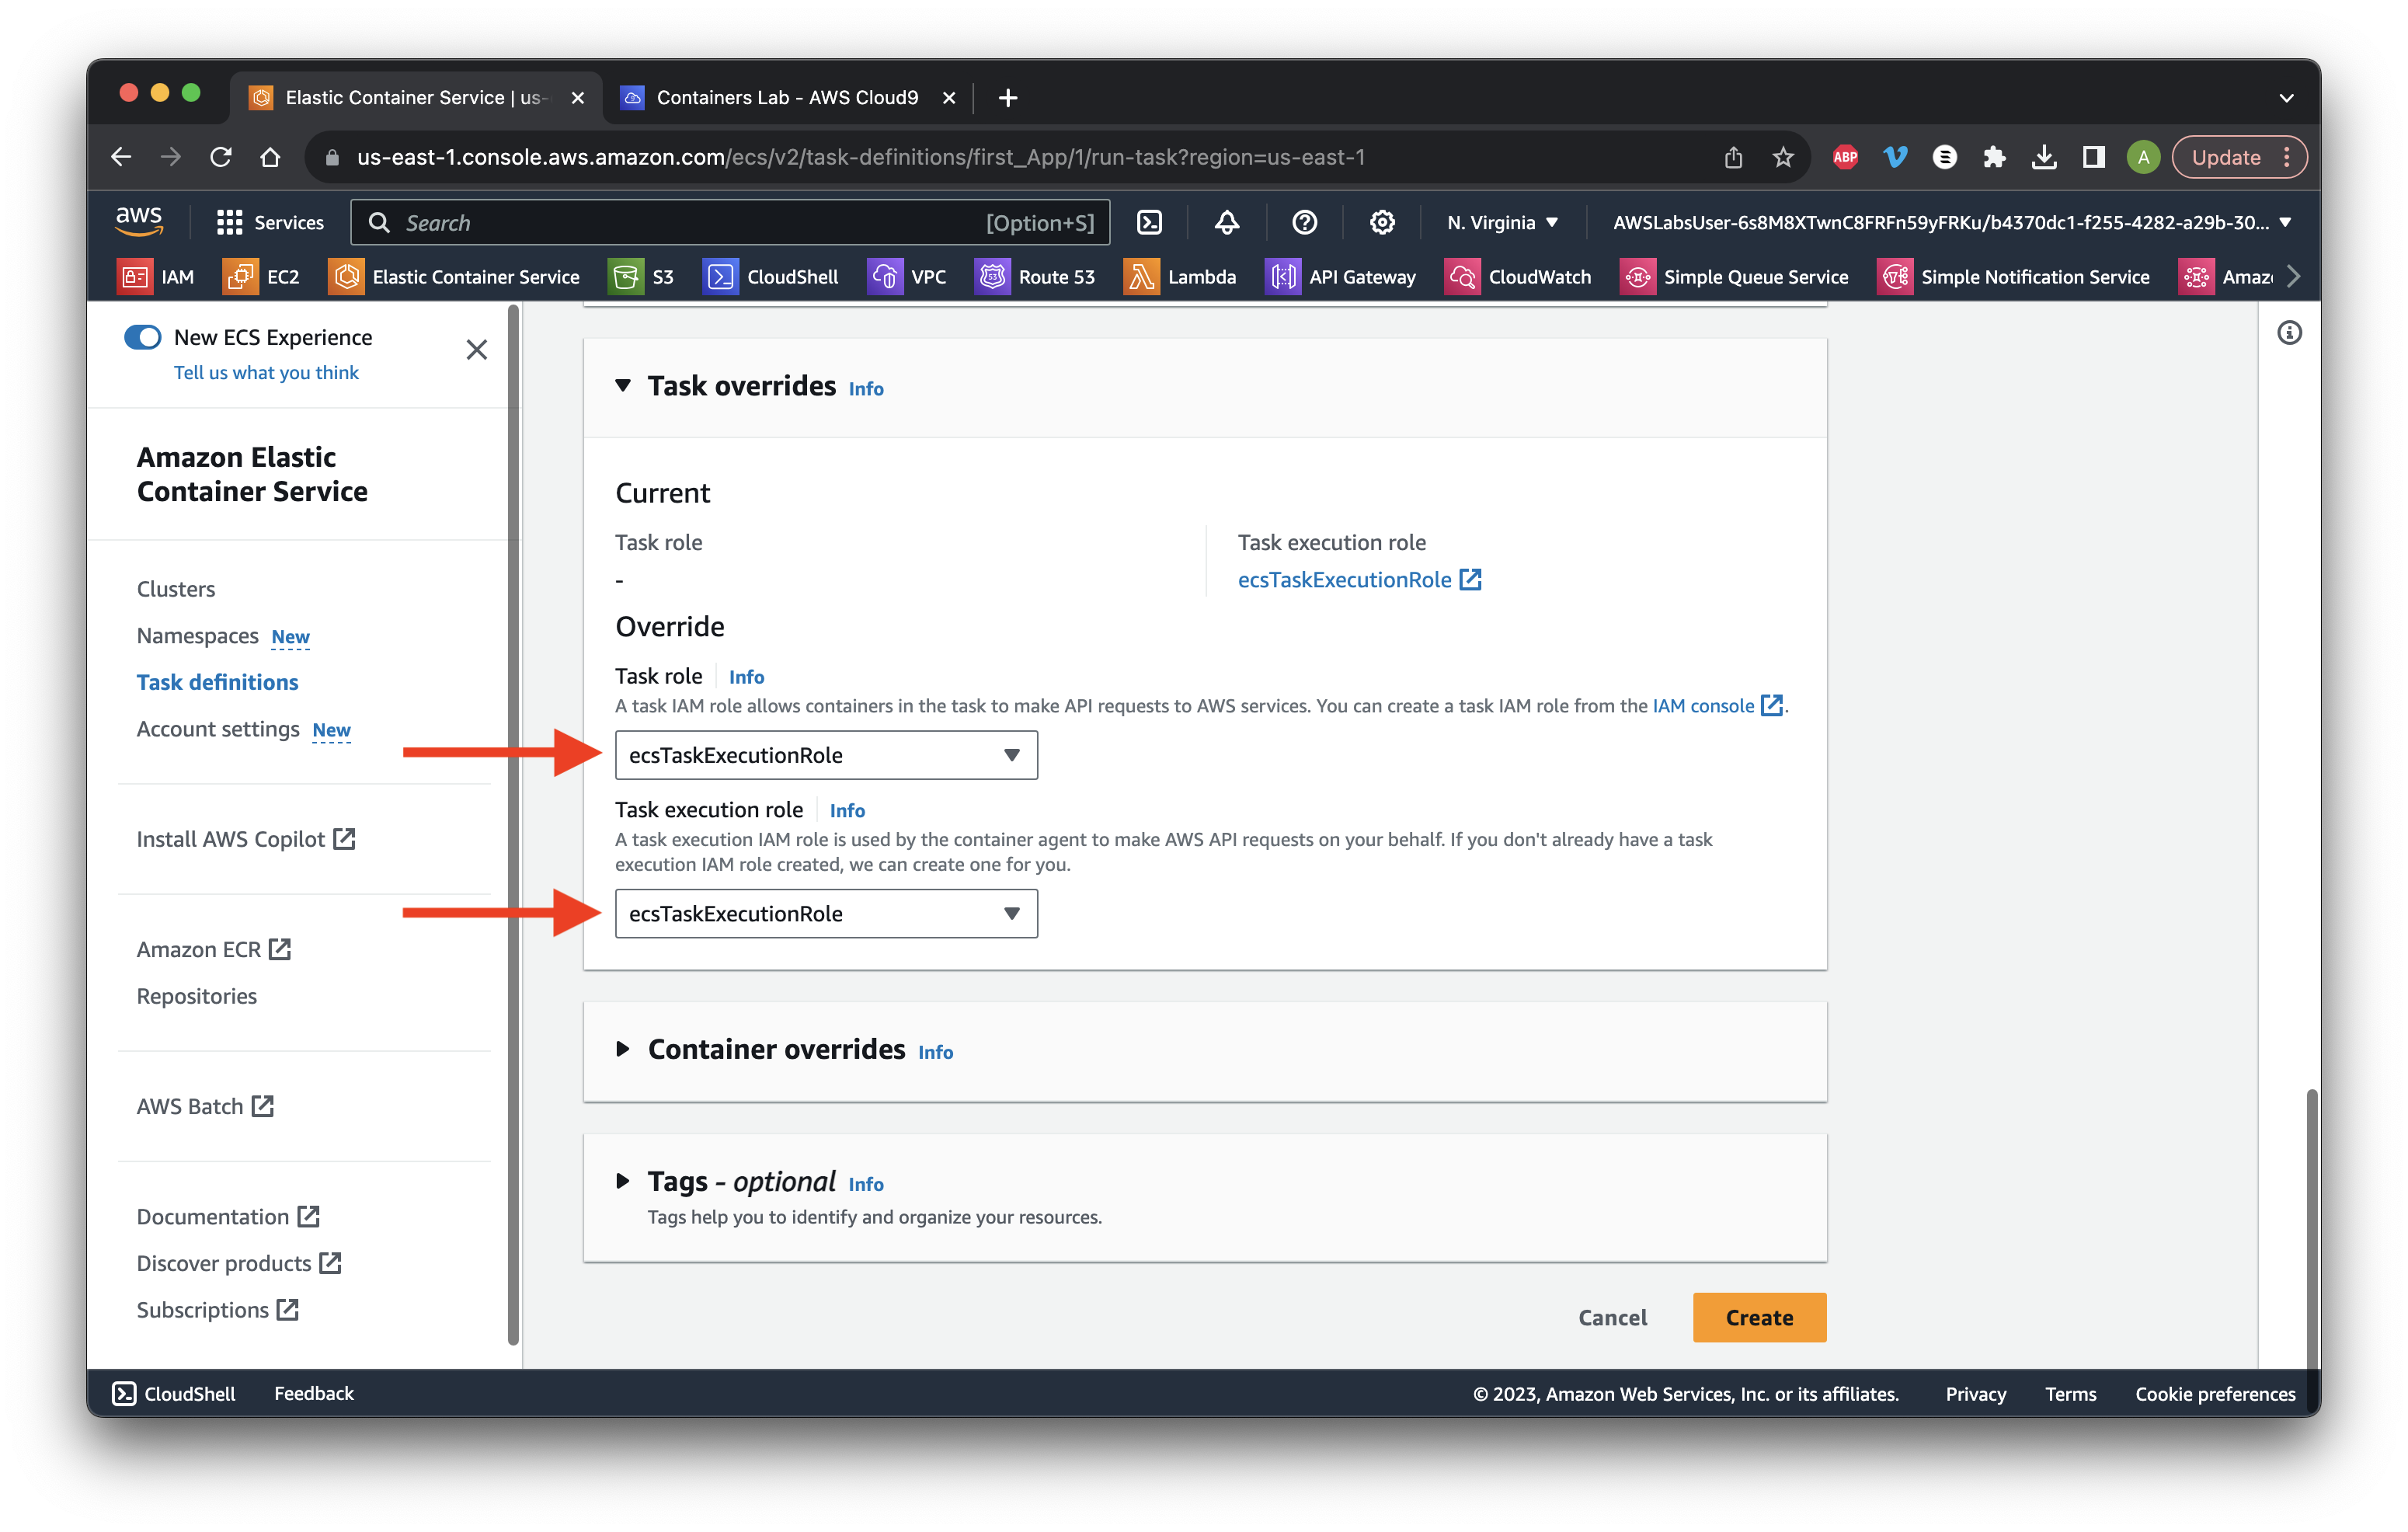Viewport: 2408px width, 1532px height.
Task: Open CloudShell from the top navigation icon
Action: (x=1150, y=222)
